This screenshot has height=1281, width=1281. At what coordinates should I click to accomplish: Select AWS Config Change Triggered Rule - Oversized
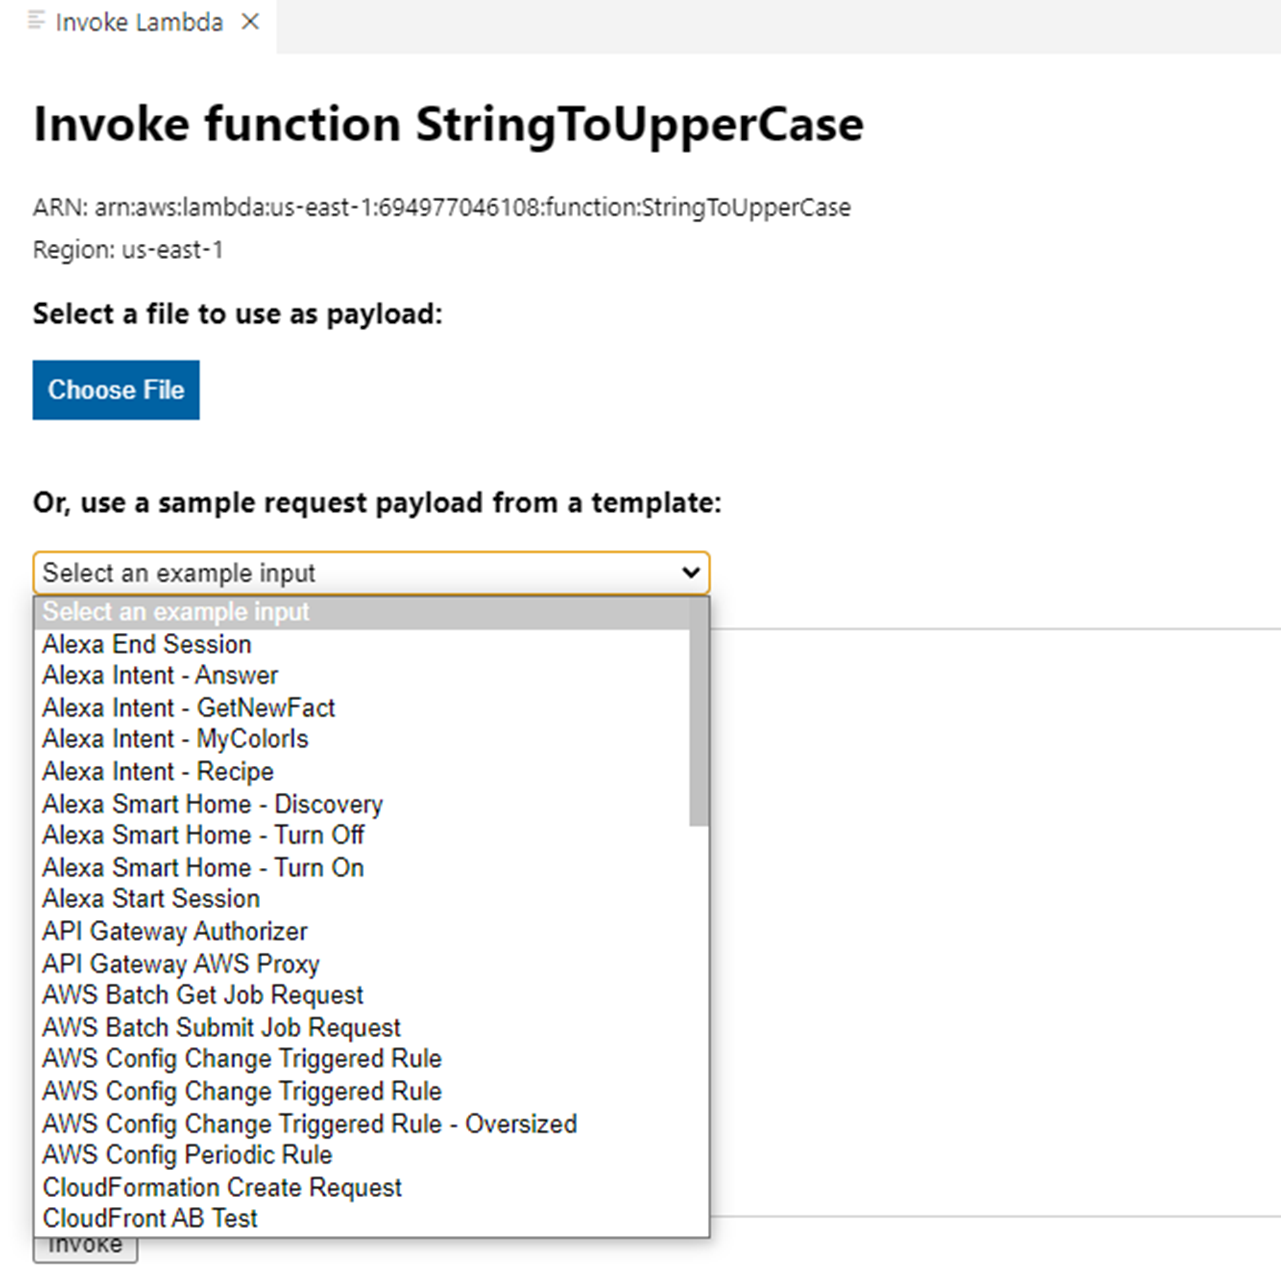click(362, 1124)
